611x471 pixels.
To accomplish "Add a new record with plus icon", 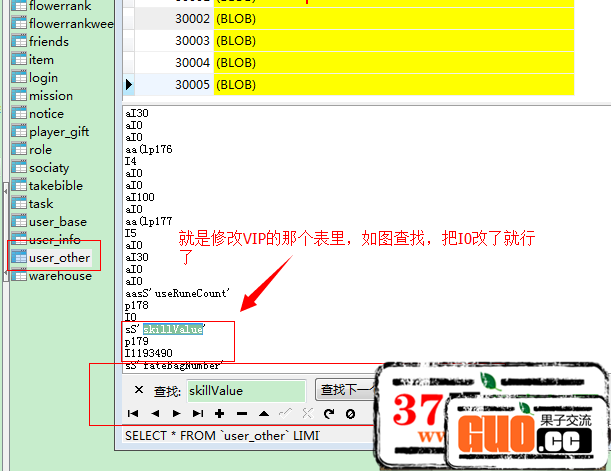I will click(220, 414).
